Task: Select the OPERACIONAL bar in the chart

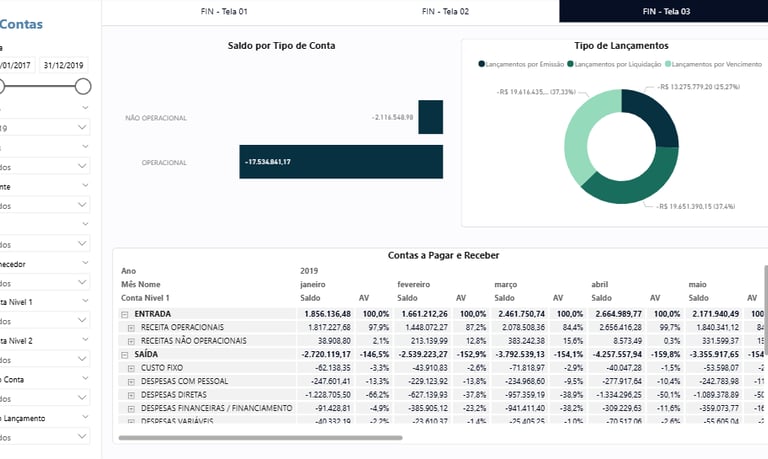Action: [x=341, y=162]
